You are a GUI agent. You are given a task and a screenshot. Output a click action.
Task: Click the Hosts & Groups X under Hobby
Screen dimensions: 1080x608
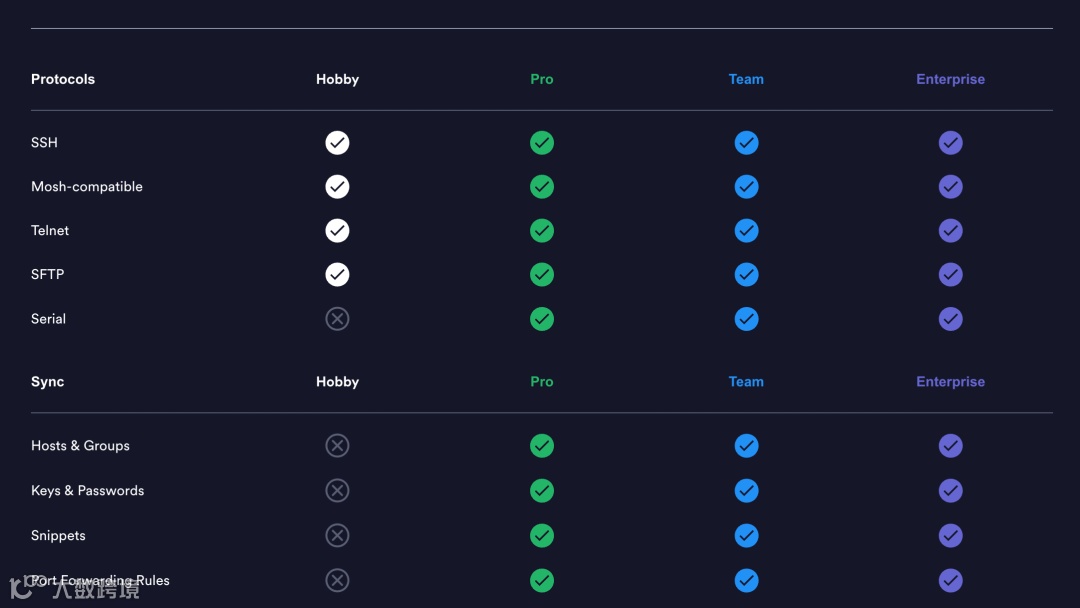[x=337, y=446]
